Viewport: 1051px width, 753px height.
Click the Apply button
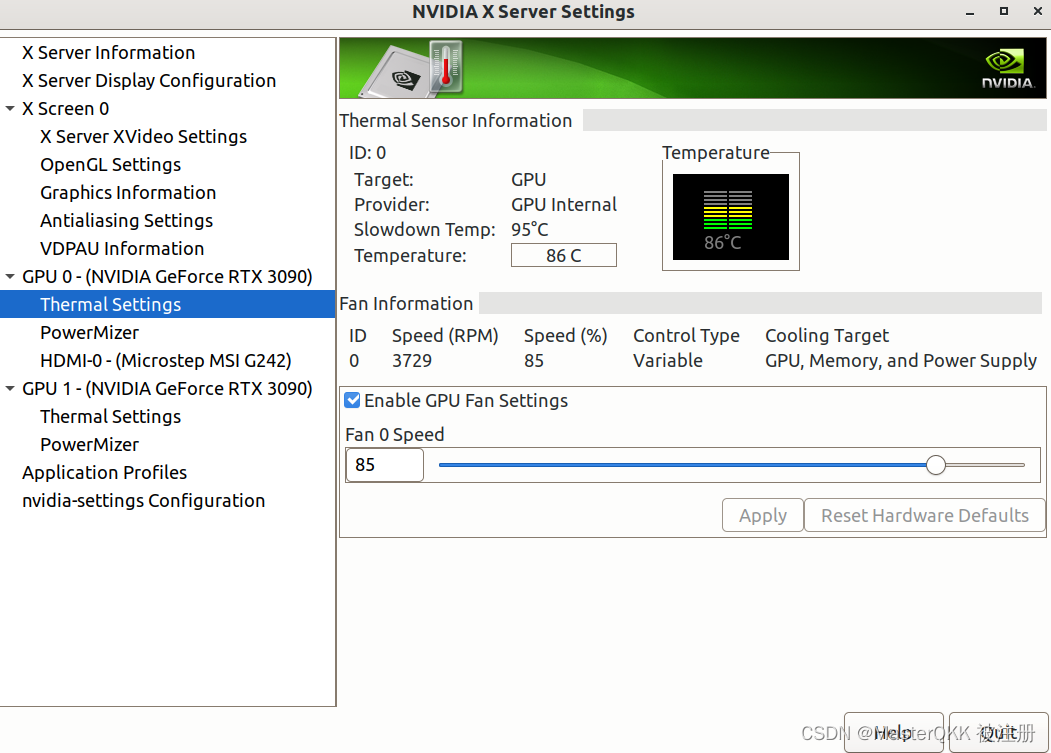(763, 515)
